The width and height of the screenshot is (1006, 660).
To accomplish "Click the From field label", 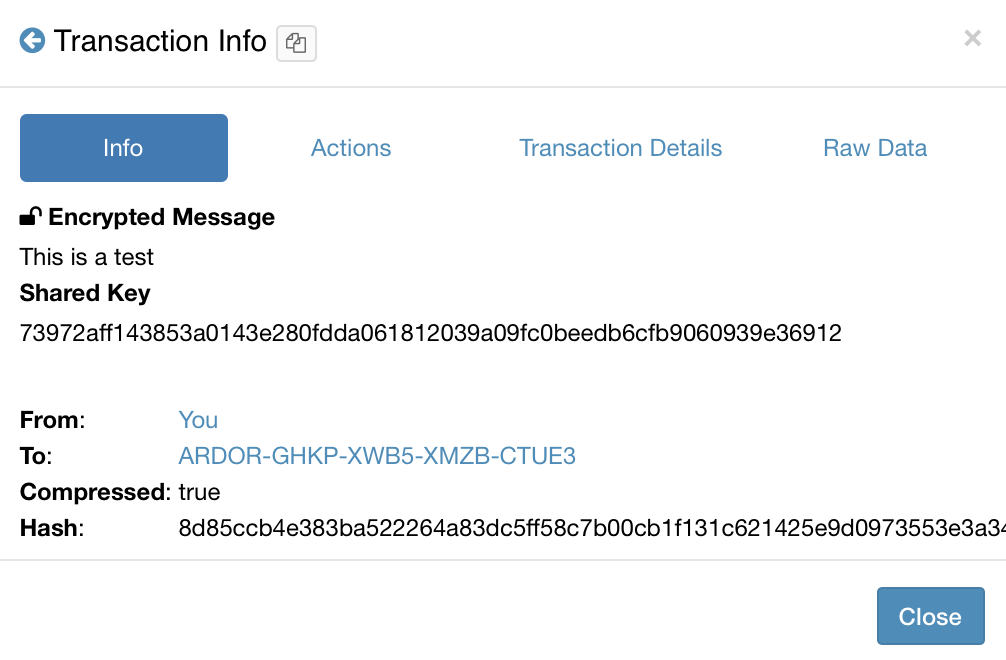I will coord(52,420).
